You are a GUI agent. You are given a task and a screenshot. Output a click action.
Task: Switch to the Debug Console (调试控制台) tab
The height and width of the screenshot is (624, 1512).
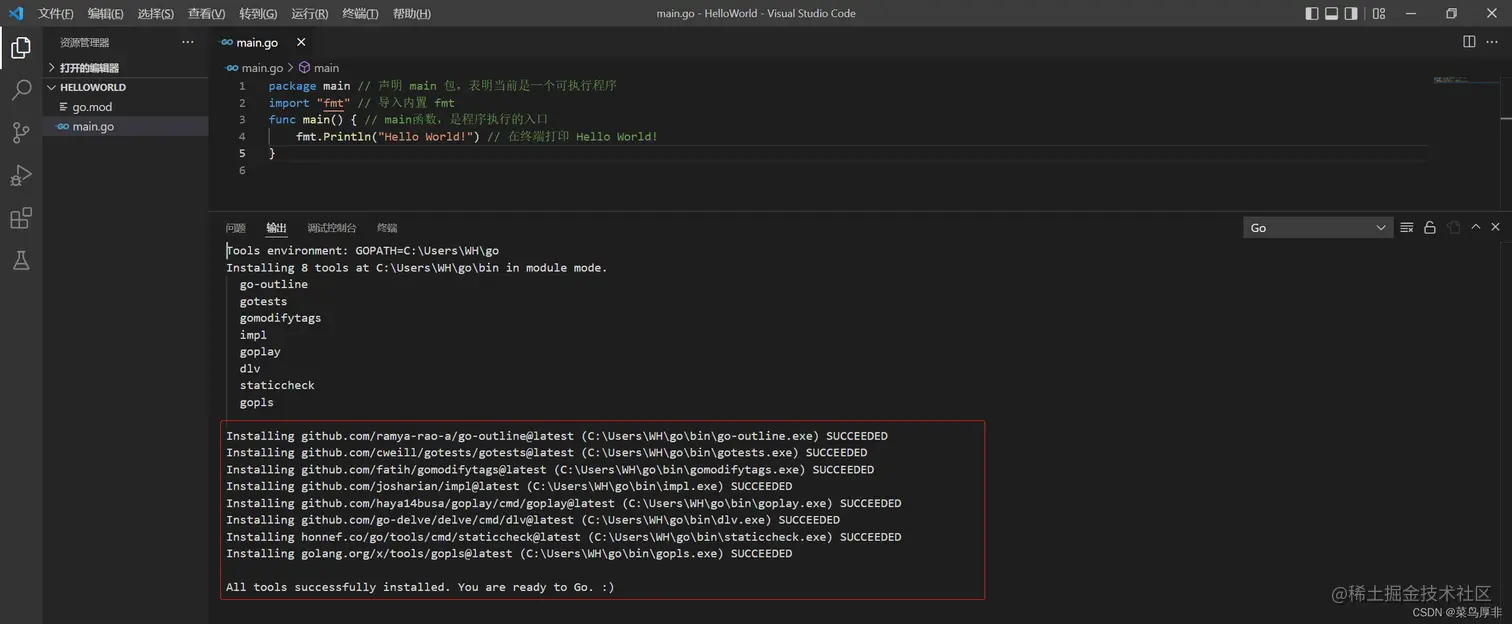pyautogui.click(x=332, y=228)
